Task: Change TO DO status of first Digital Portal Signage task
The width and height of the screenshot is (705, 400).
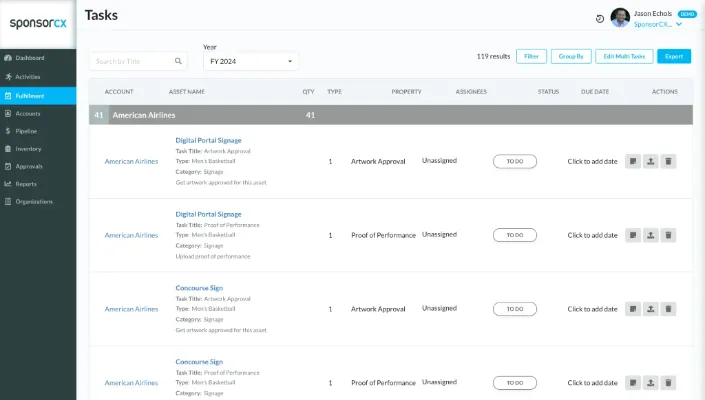Action: pyautogui.click(x=515, y=161)
